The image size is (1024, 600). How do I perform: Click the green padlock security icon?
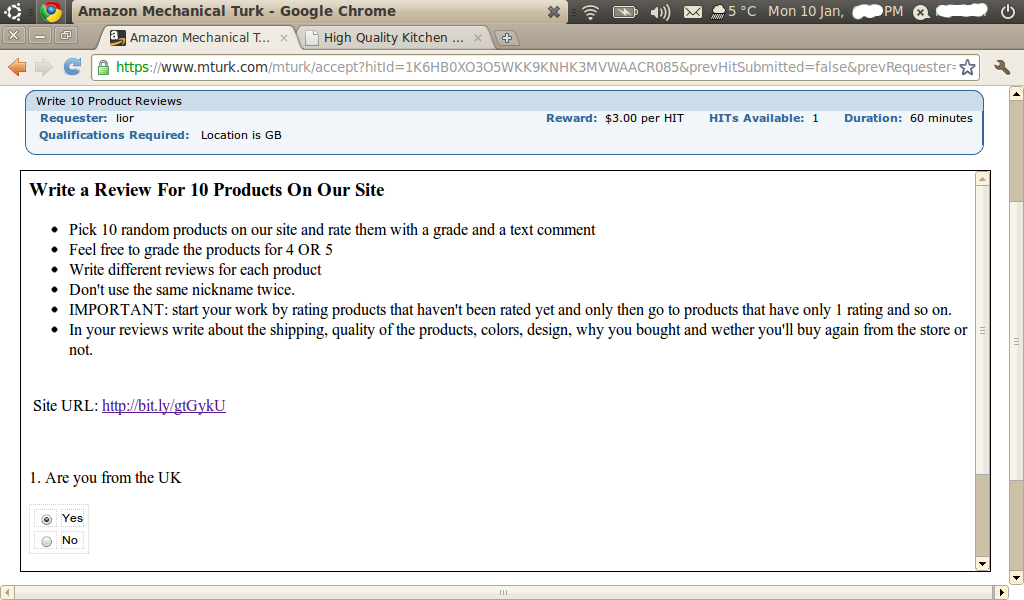103,67
